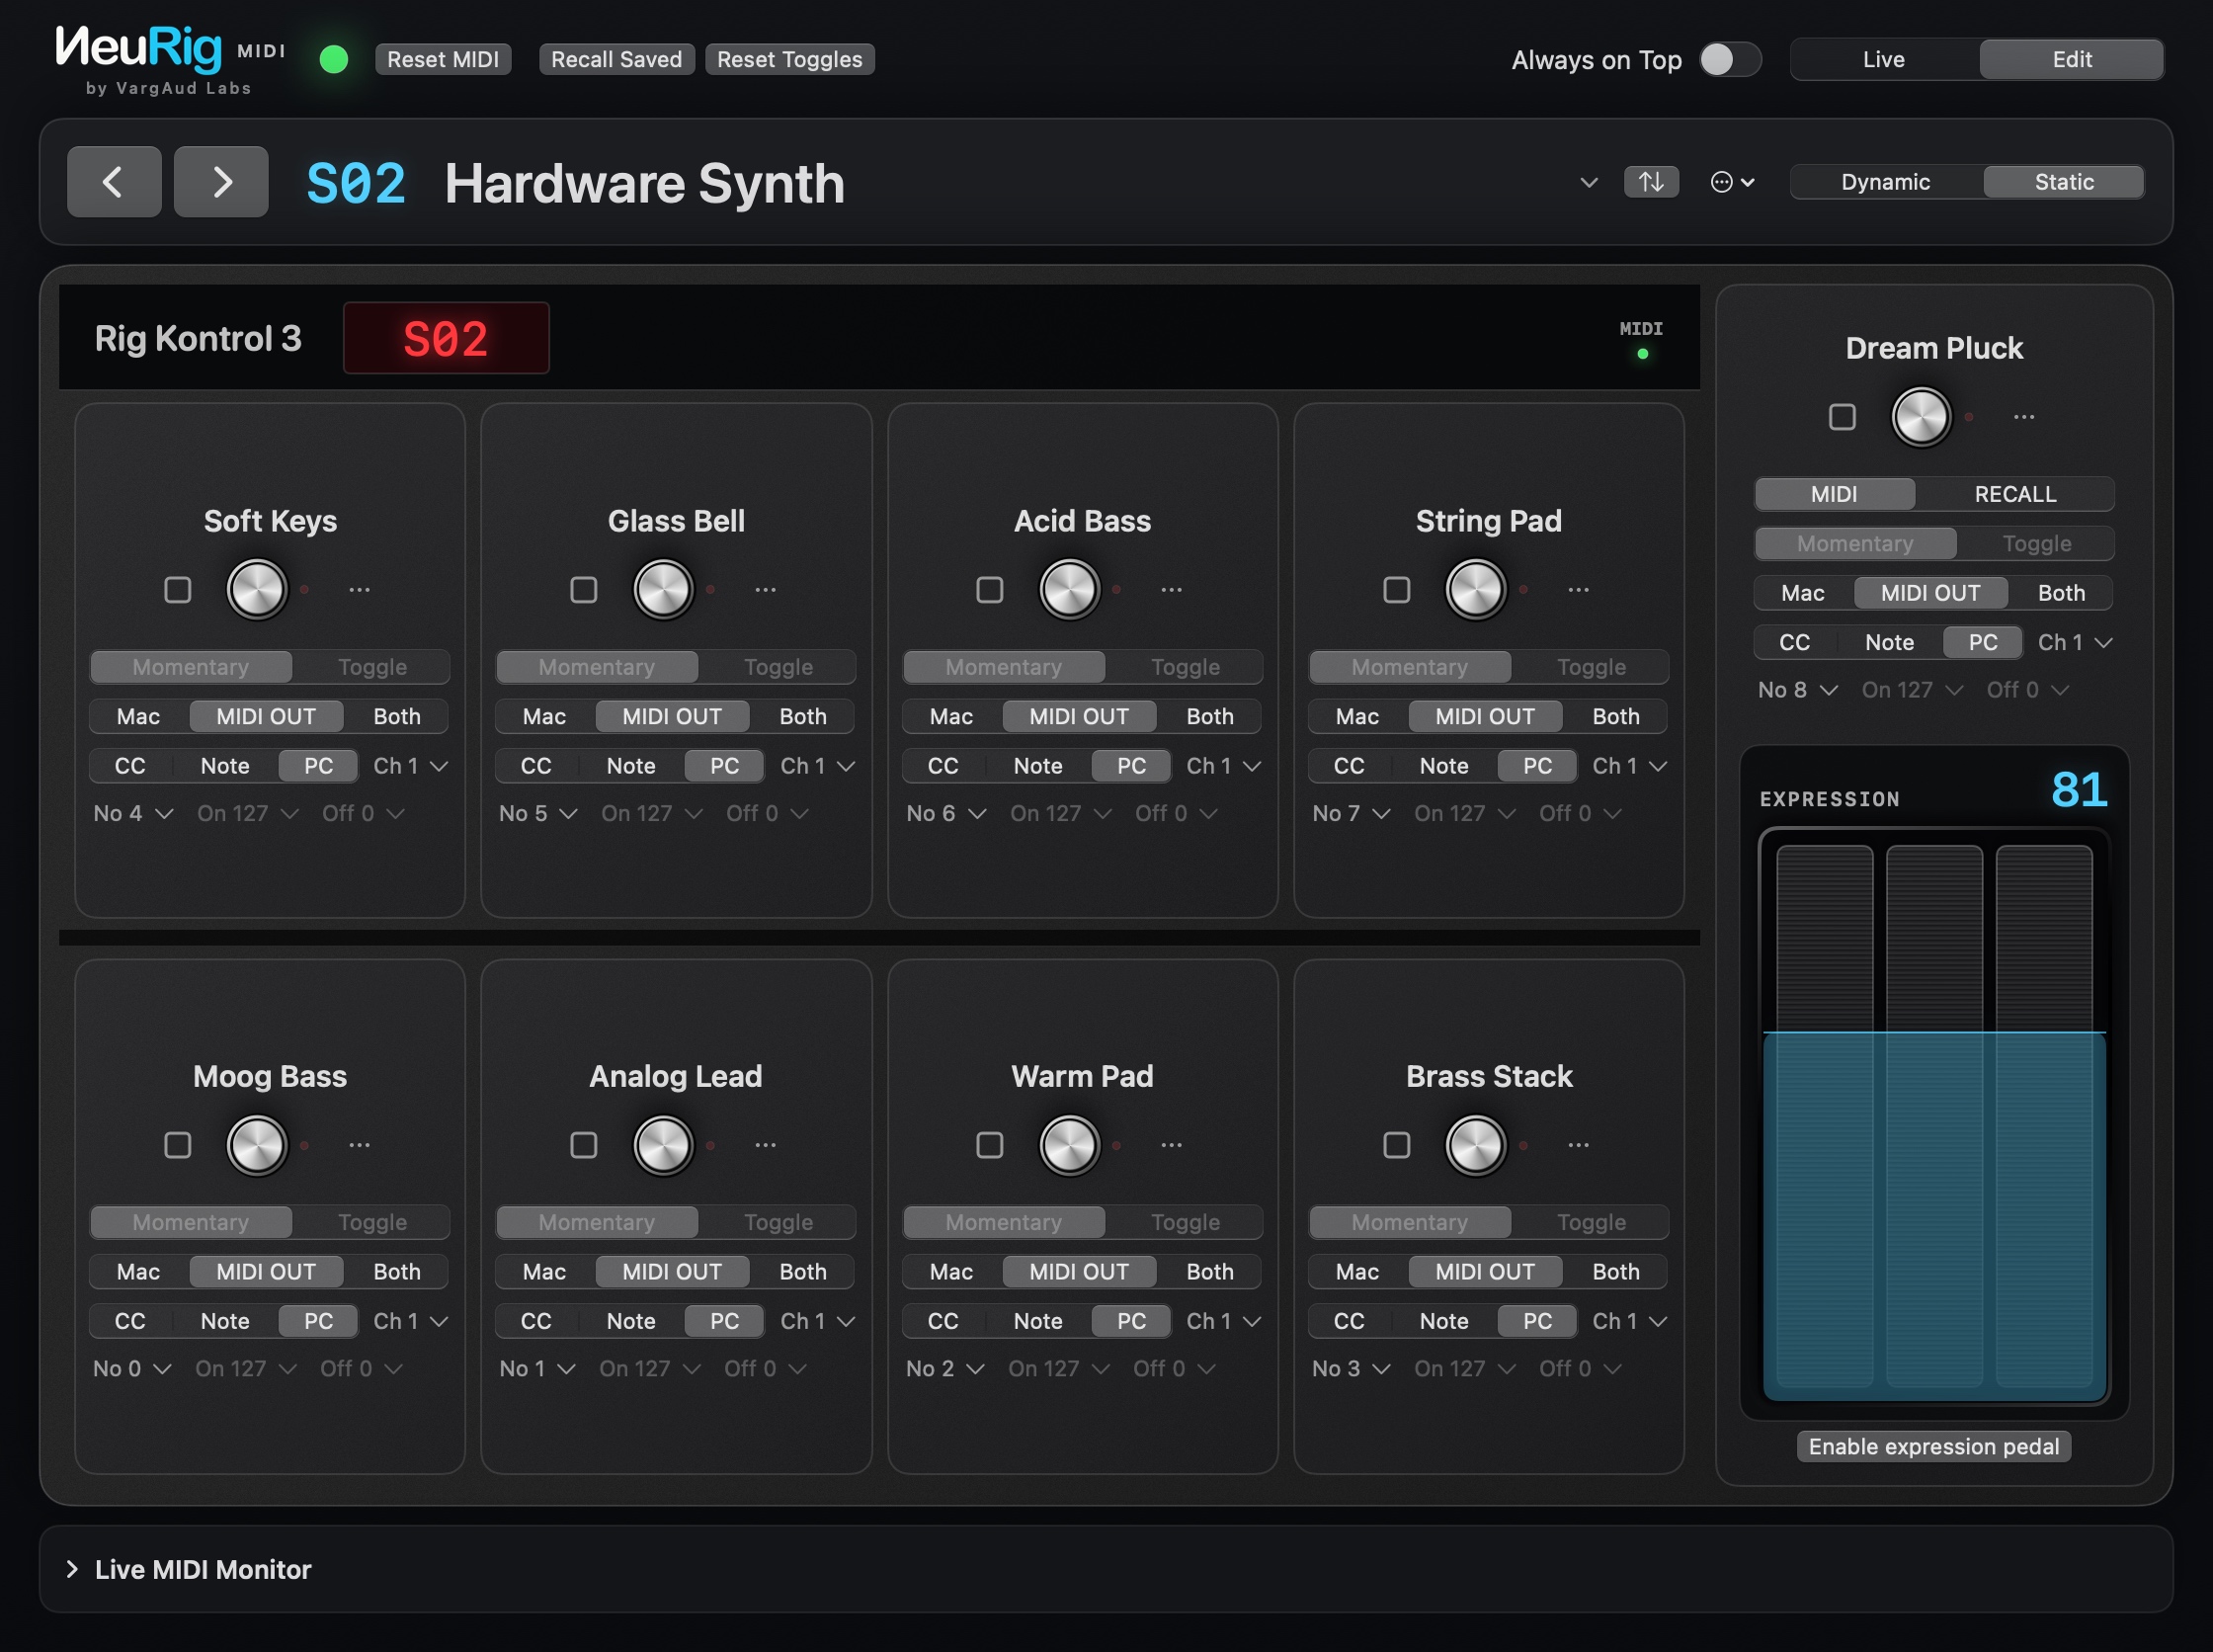Screen dimensions: 2213x1652
Task: Open Warm Pad more options ellipsis
Action: (x=1172, y=1145)
